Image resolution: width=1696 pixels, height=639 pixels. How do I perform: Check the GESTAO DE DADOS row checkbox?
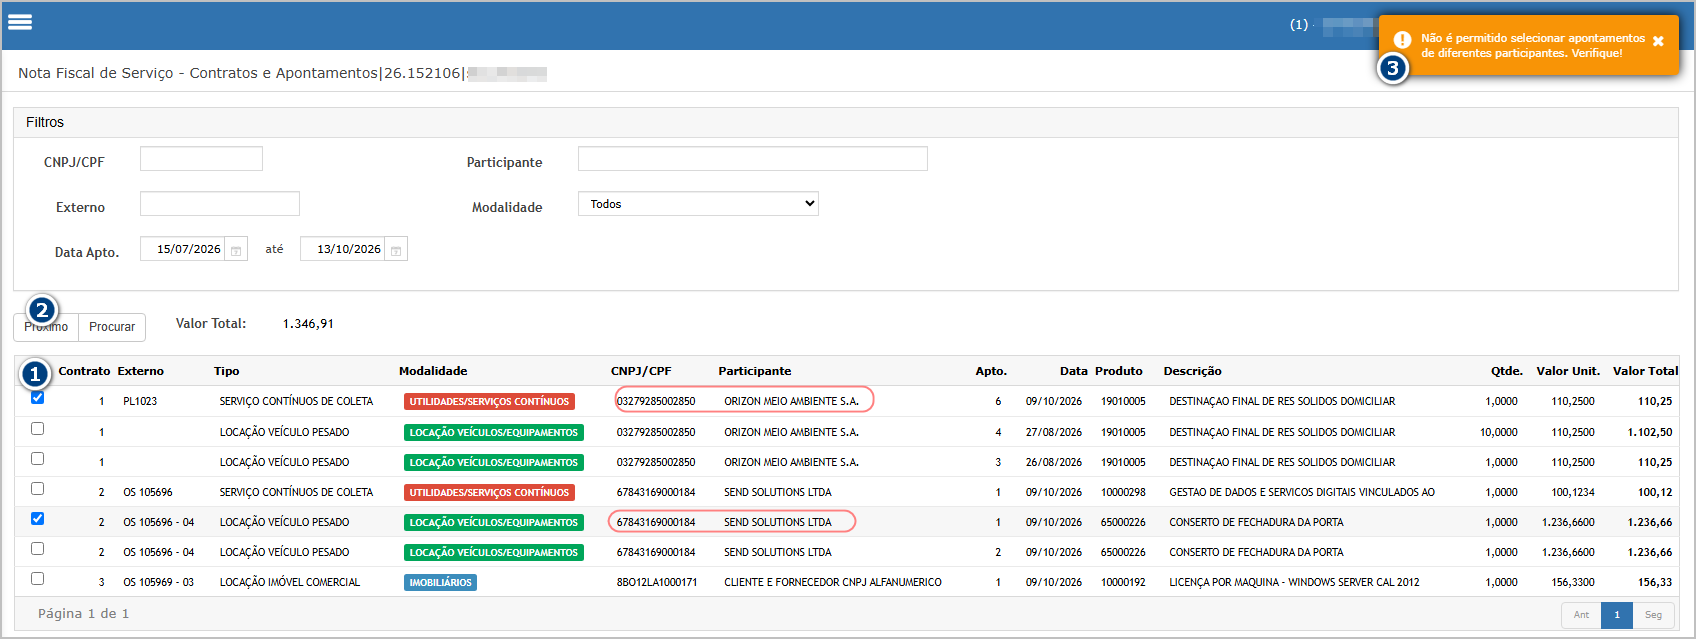click(x=37, y=488)
